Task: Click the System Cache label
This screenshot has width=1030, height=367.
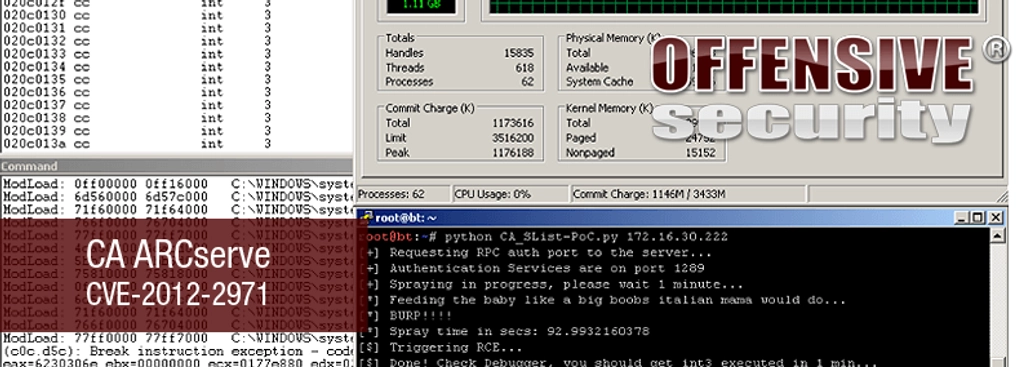Action: 600,82
